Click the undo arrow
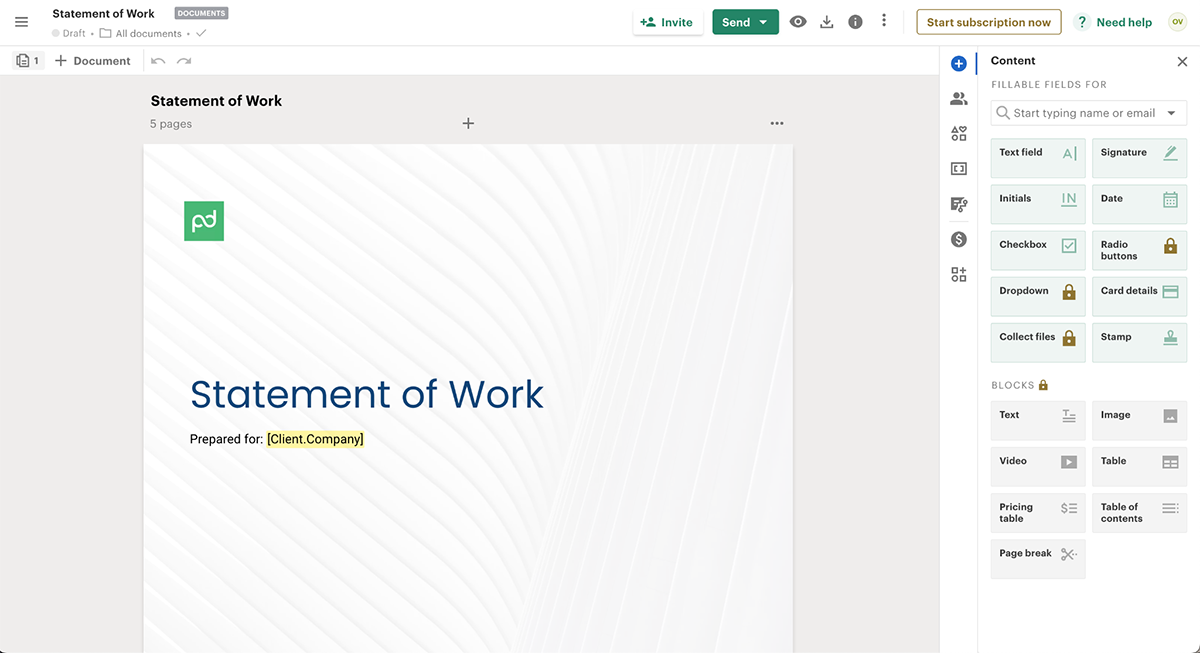 coord(158,61)
